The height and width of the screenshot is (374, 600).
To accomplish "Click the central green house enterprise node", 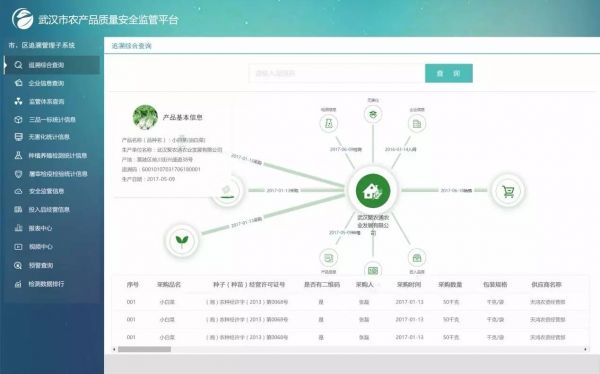I will tap(373, 190).
